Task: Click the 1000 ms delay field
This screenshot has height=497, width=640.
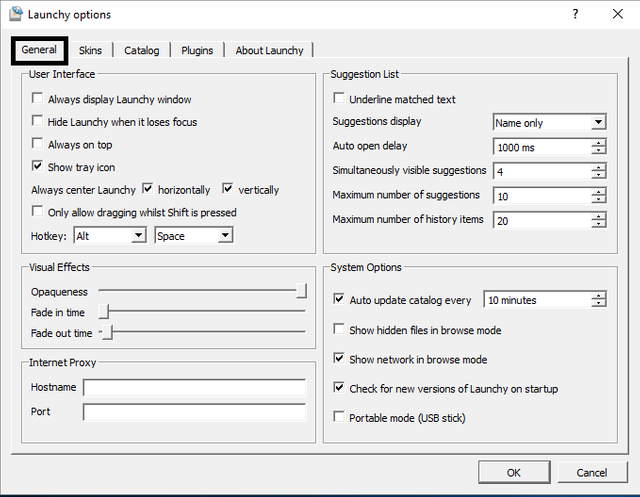Action: point(542,147)
